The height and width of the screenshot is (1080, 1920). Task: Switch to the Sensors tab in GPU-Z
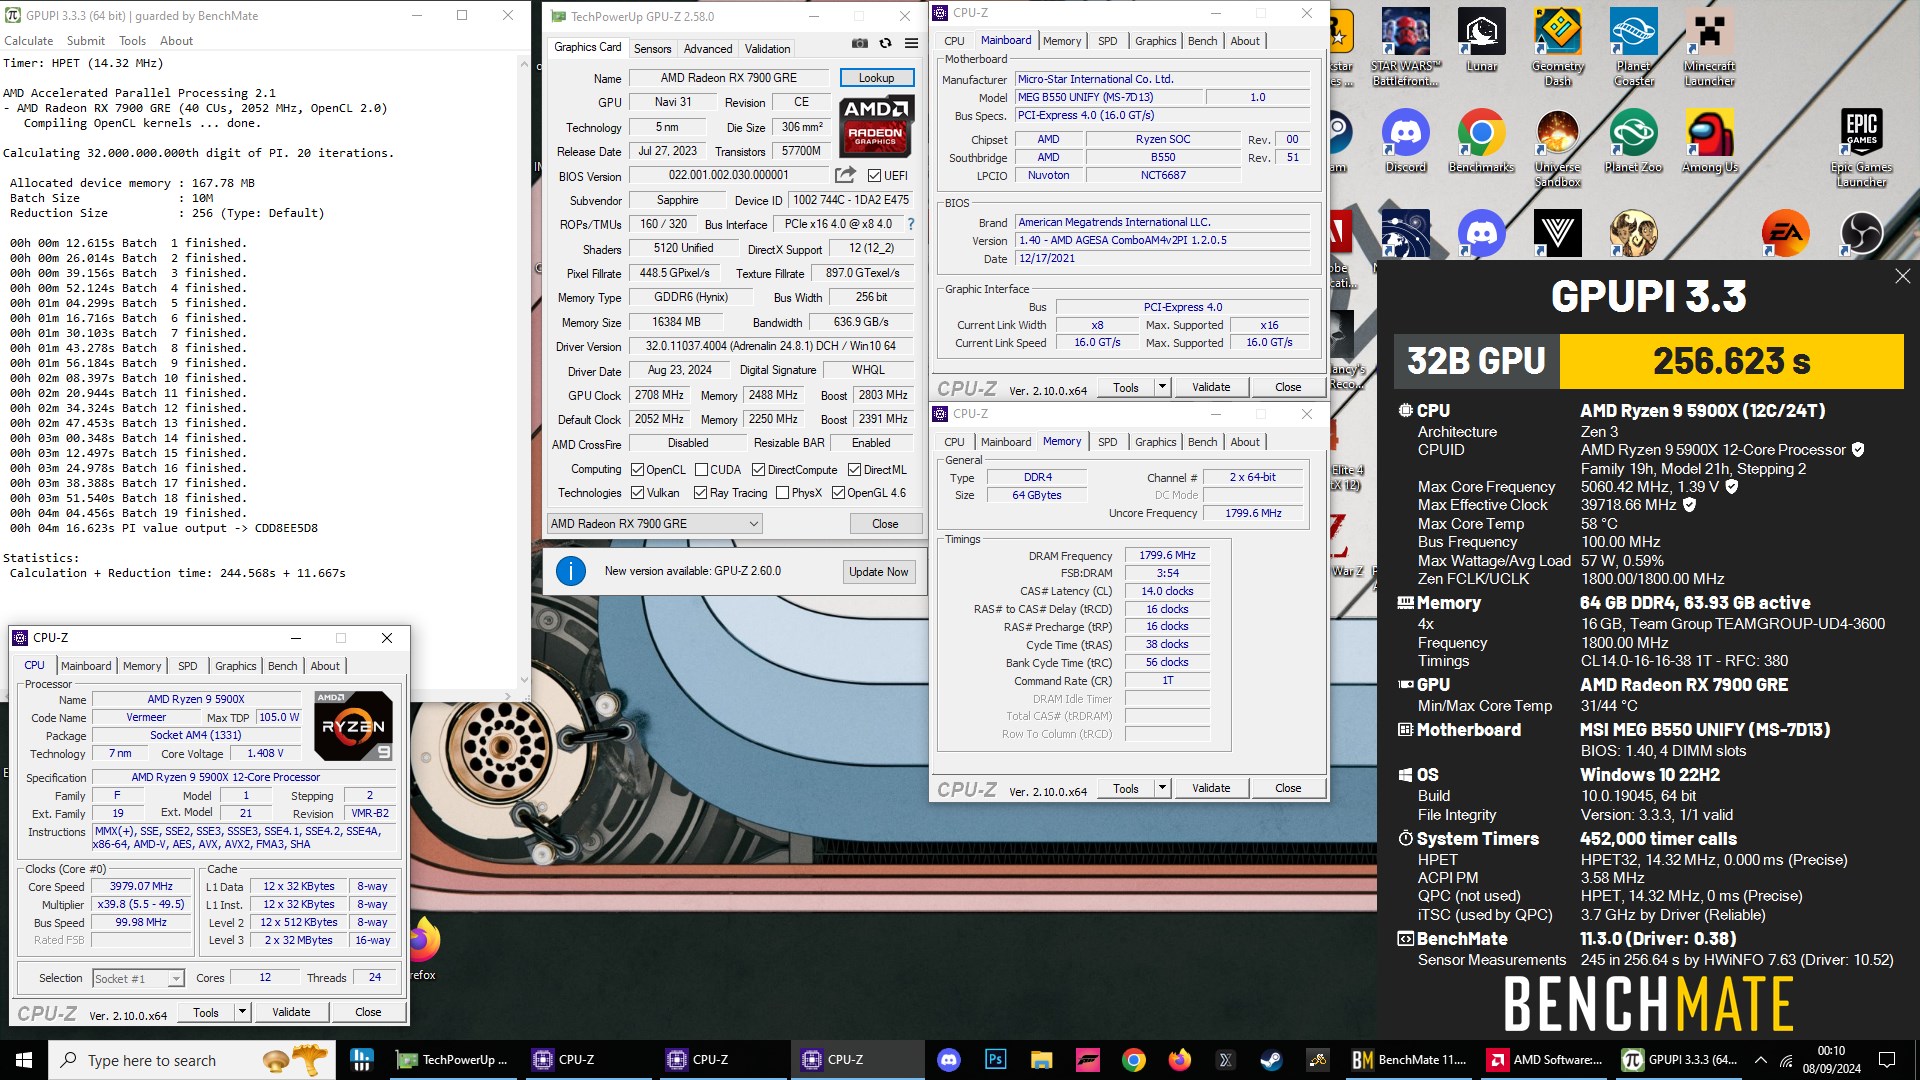pos(652,48)
